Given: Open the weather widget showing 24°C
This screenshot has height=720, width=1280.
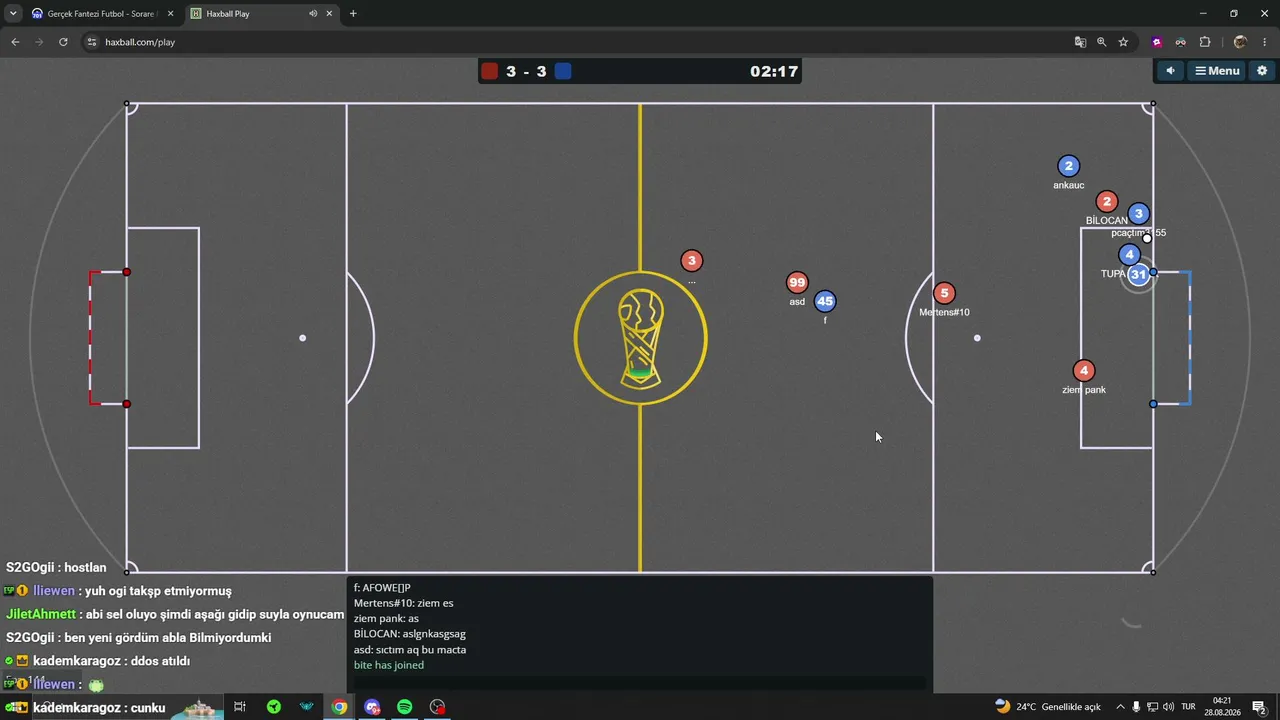Looking at the screenshot, I should pyautogui.click(x=1047, y=707).
